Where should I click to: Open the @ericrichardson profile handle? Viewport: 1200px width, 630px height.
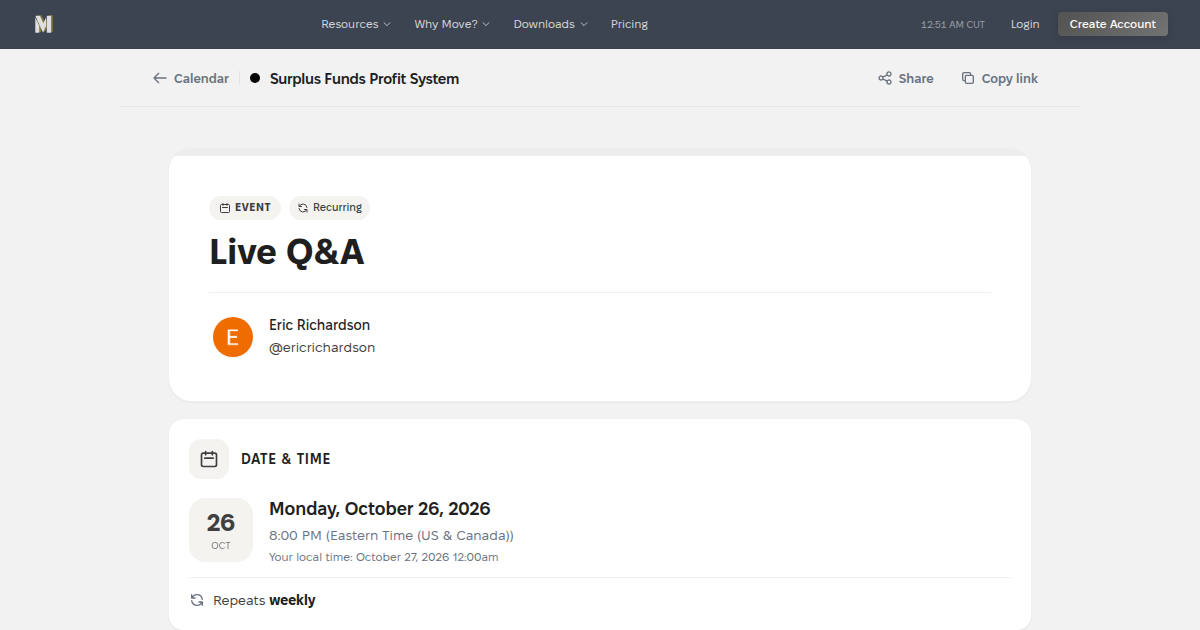pos(322,348)
